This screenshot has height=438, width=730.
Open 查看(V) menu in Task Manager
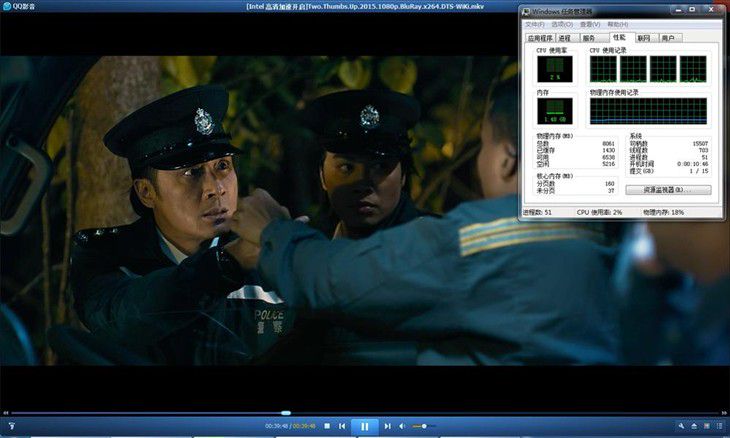click(x=590, y=24)
